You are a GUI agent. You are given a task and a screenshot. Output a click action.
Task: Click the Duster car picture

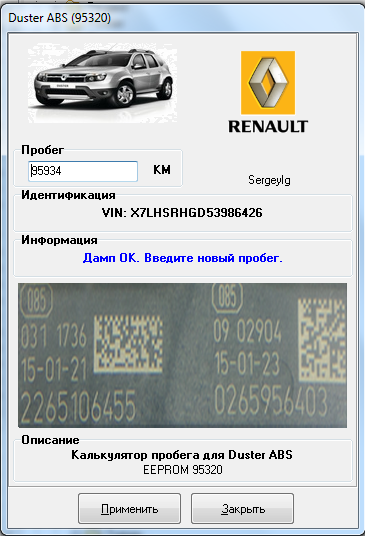pyautogui.click(x=103, y=83)
